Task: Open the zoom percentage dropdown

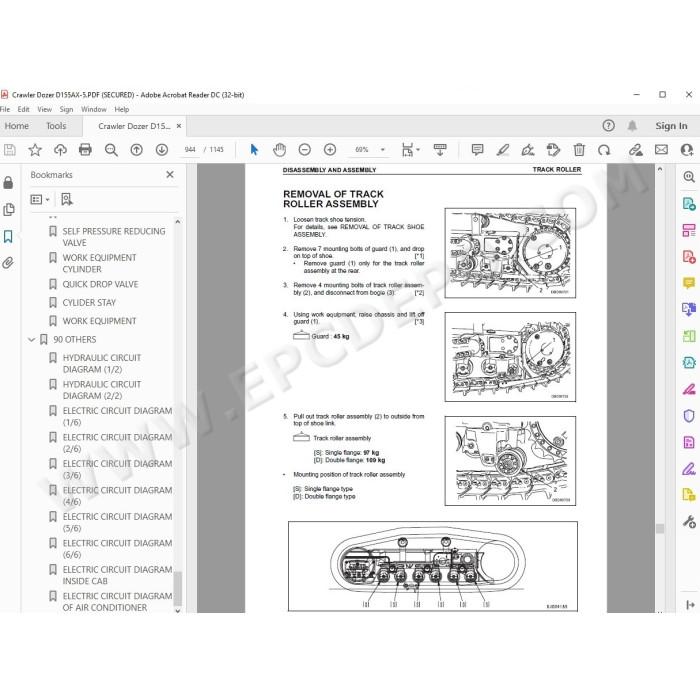Action: click(x=383, y=150)
